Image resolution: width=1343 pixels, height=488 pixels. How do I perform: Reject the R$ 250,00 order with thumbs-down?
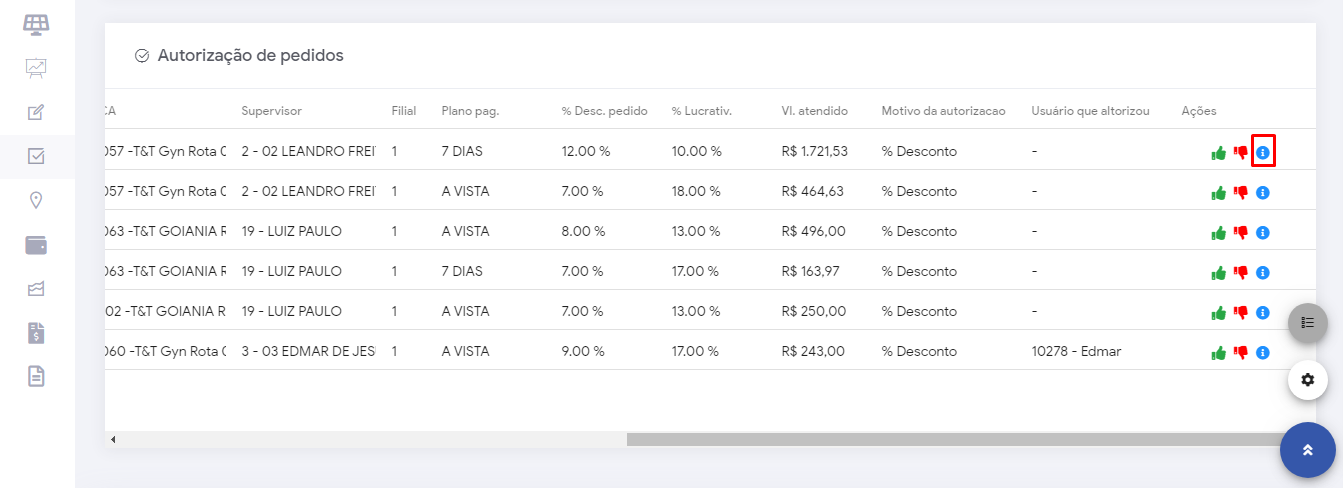pos(1241,312)
